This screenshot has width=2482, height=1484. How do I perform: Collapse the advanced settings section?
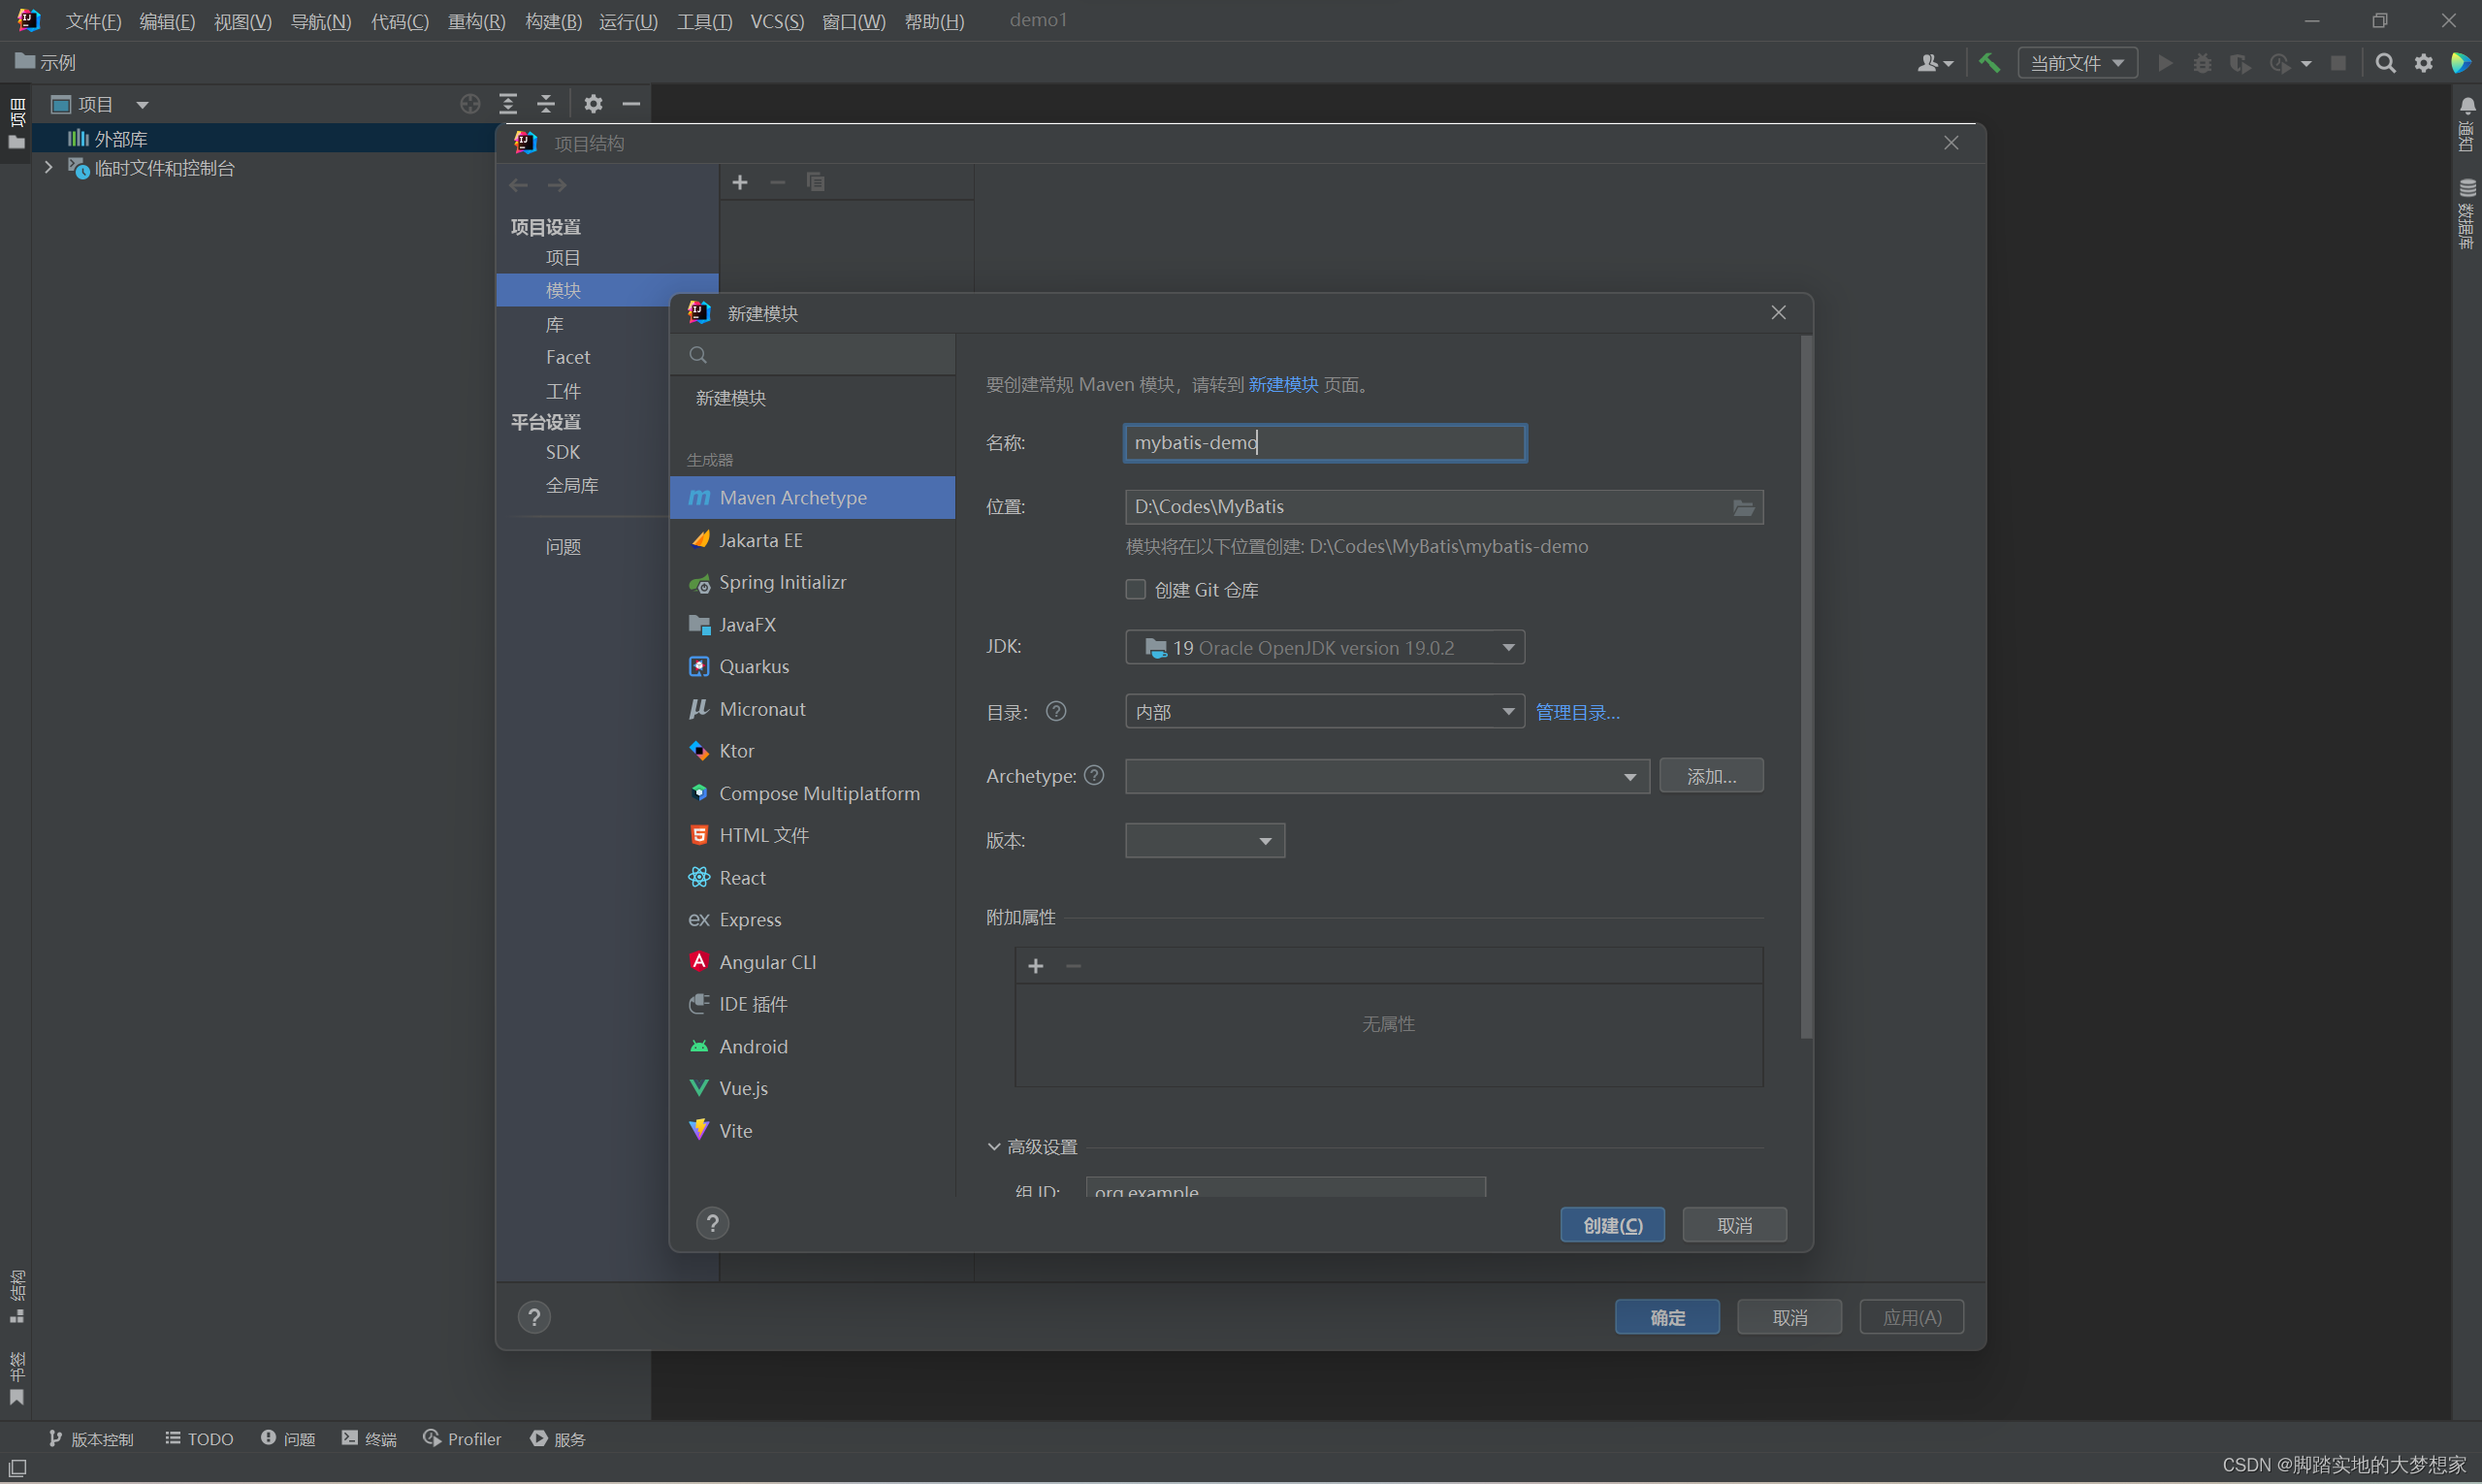pos(993,1146)
